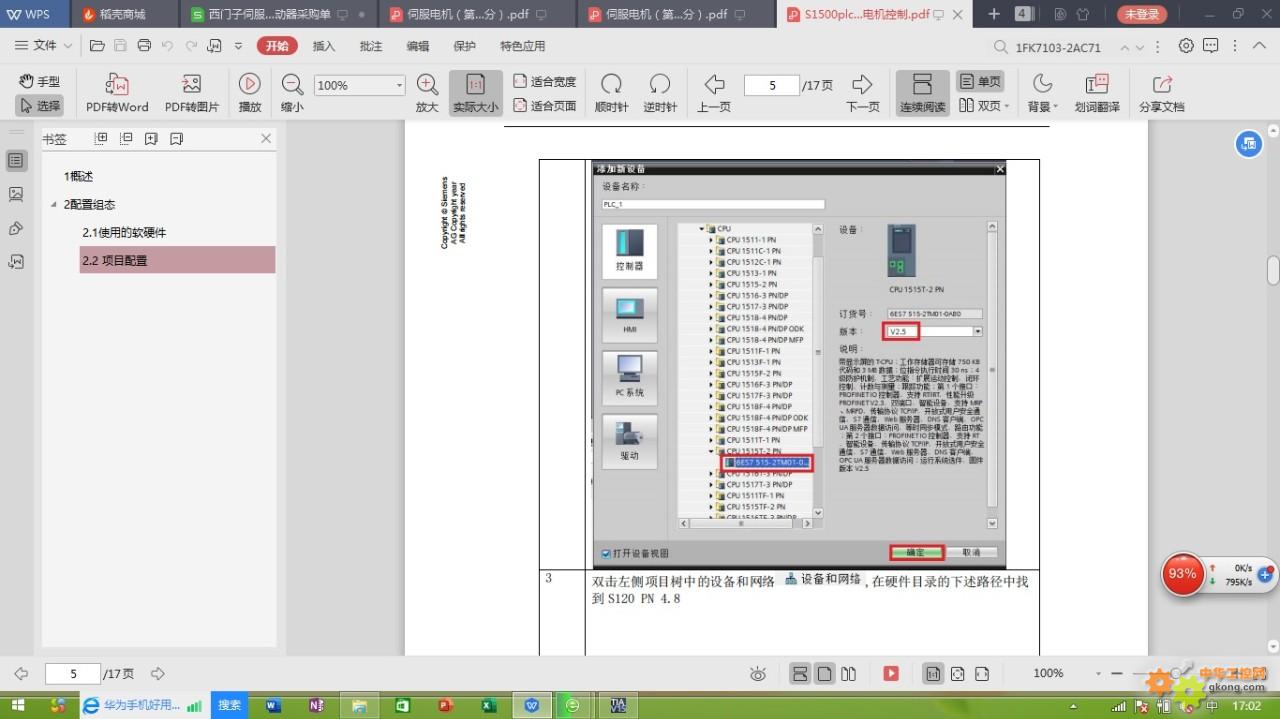Screen dimensions: 1280x719
Task: Open OneNote icon in taskbar
Action: click(316, 705)
